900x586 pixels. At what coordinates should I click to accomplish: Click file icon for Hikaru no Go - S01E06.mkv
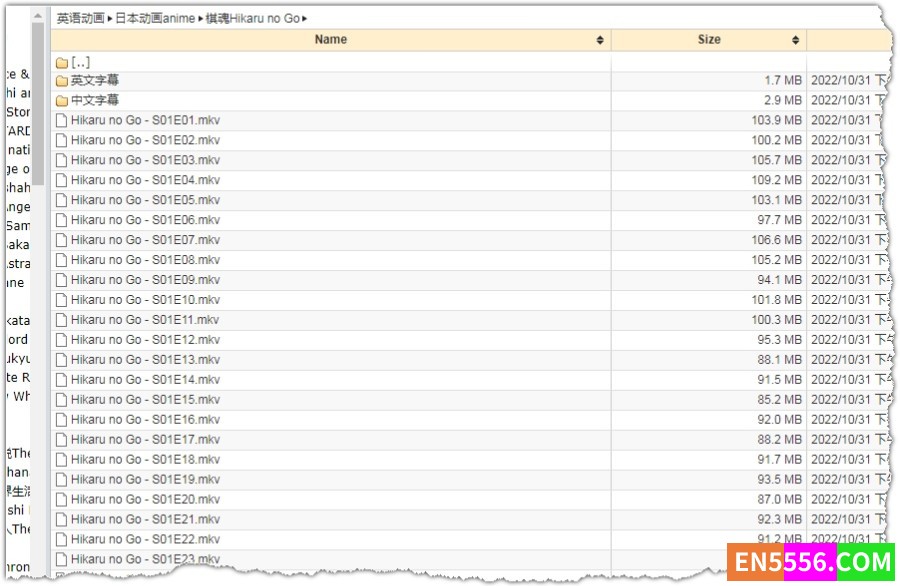61,220
